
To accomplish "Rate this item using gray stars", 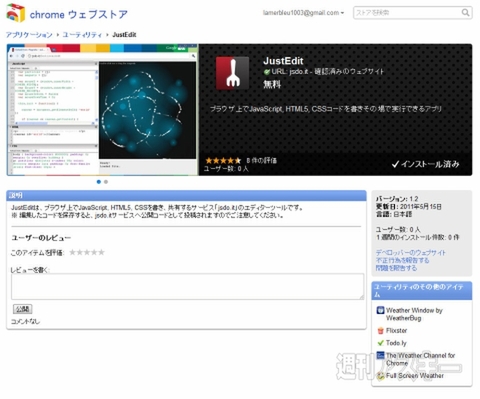I will point(87,252).
